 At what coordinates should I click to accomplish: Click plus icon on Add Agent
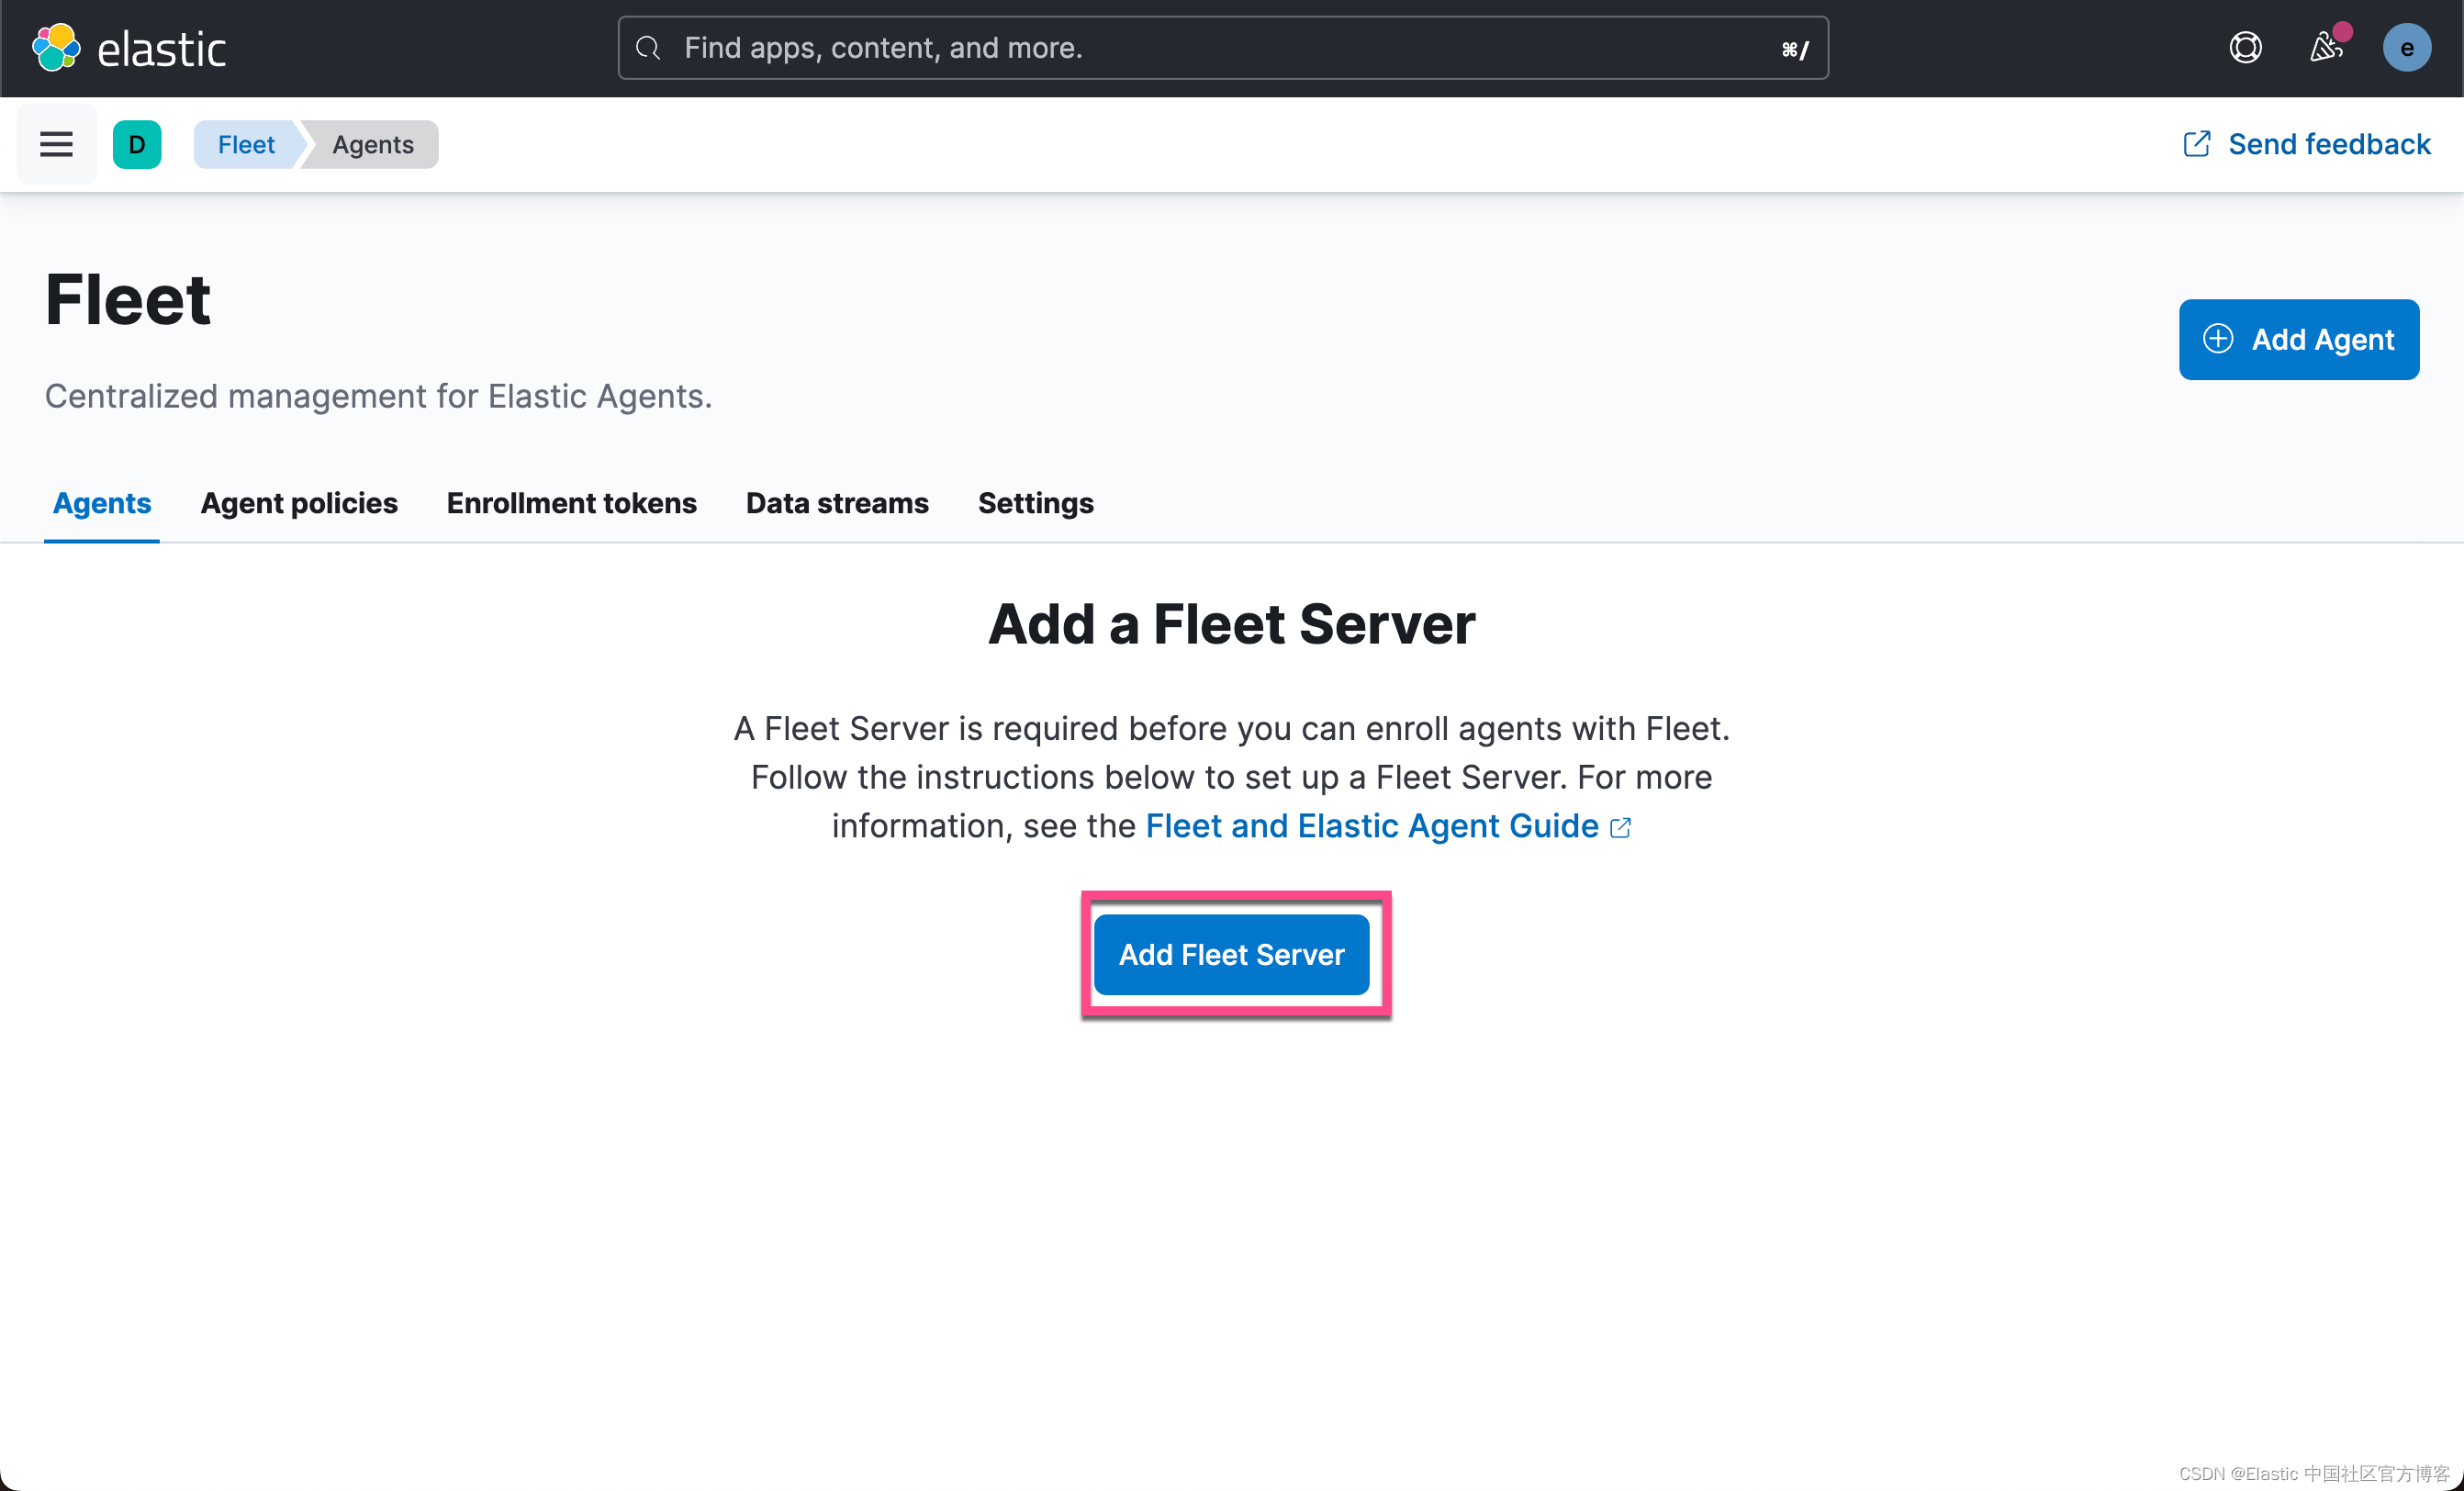point(2218,339)
